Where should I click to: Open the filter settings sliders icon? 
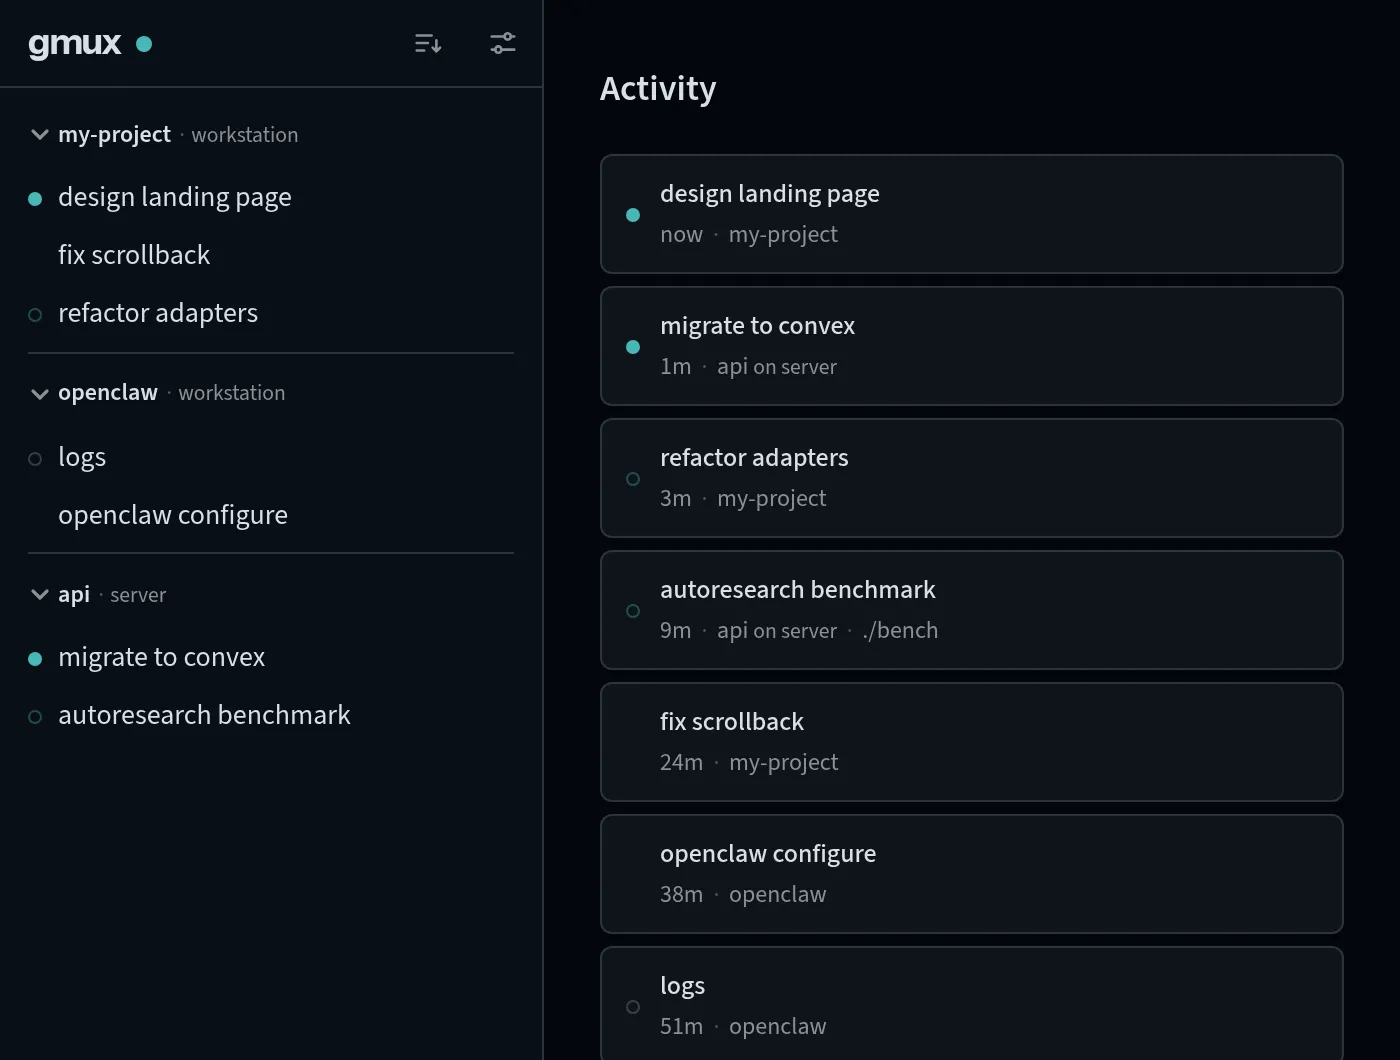[x=503, y=43]
